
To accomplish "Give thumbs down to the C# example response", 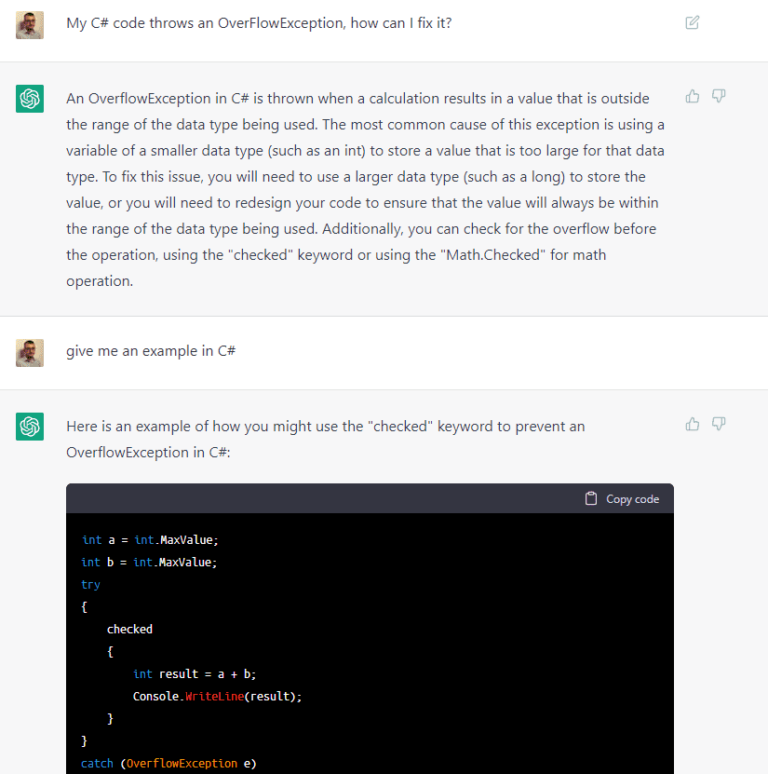I will [x=718, y=424].
